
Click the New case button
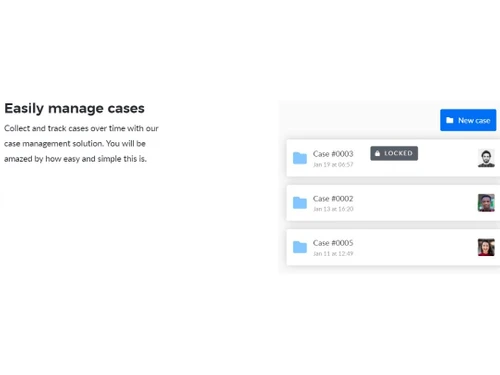468,120
